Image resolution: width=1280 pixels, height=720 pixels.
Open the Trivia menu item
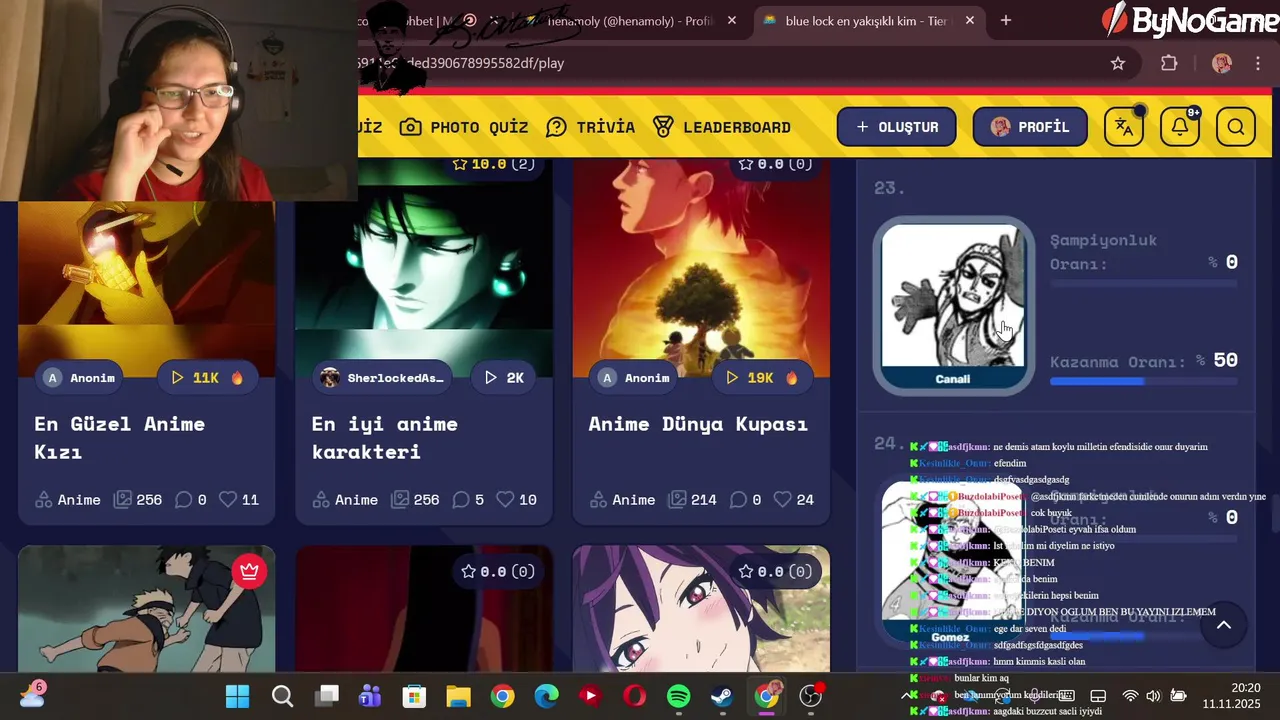tap(591, 127)
